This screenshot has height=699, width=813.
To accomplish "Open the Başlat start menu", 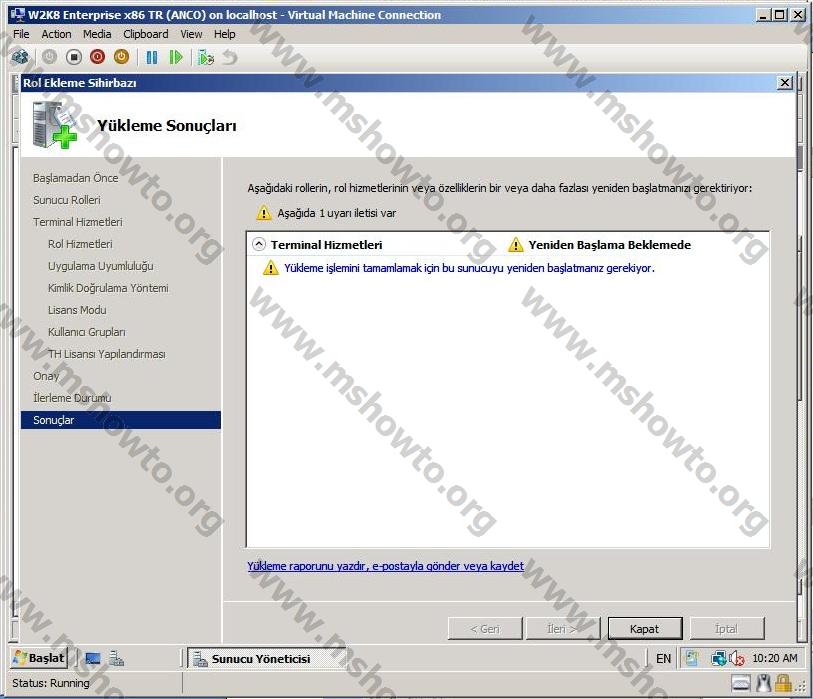I will coord(39,658).
